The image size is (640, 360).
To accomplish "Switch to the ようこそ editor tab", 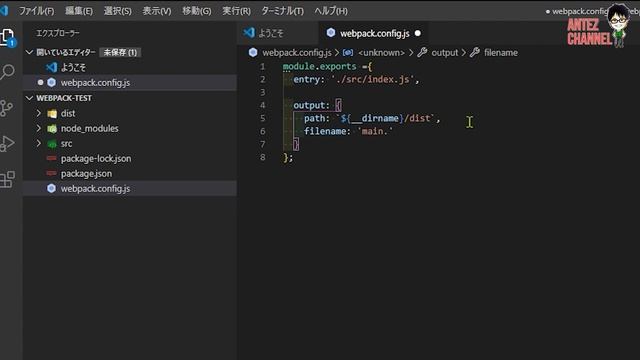I will (x=278, y=33).
